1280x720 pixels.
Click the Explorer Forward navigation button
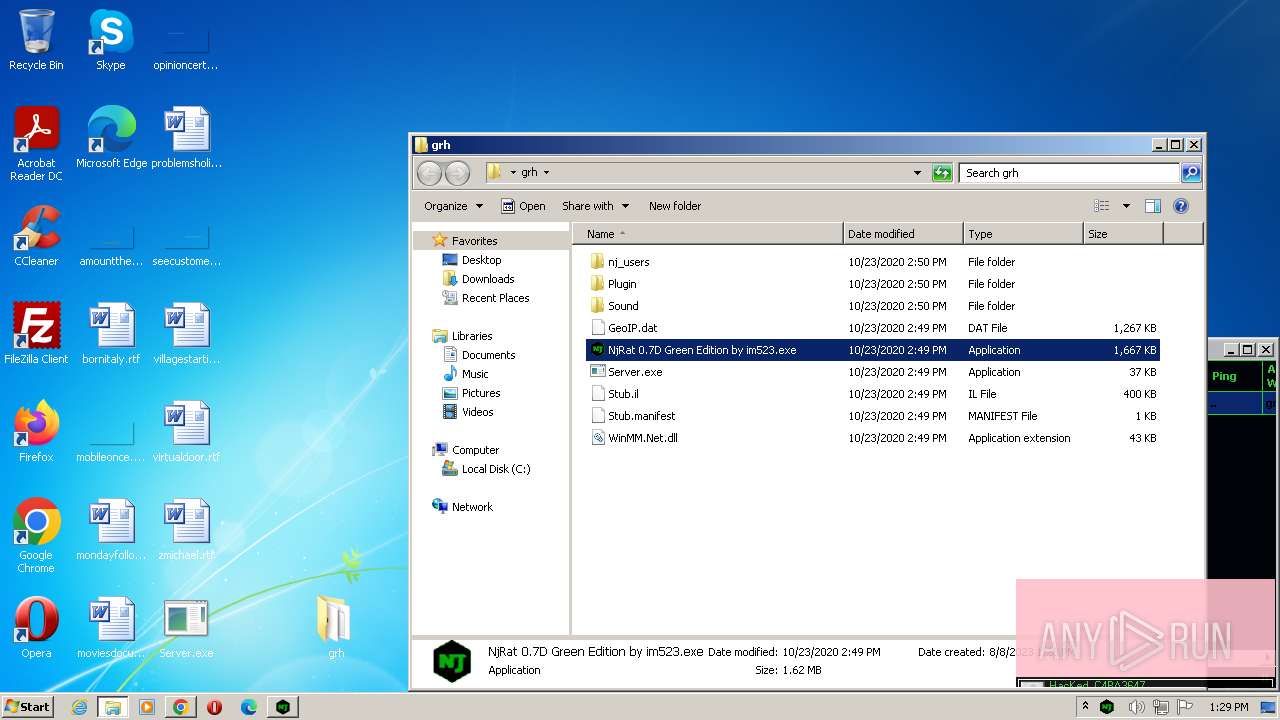coord(457,173)
